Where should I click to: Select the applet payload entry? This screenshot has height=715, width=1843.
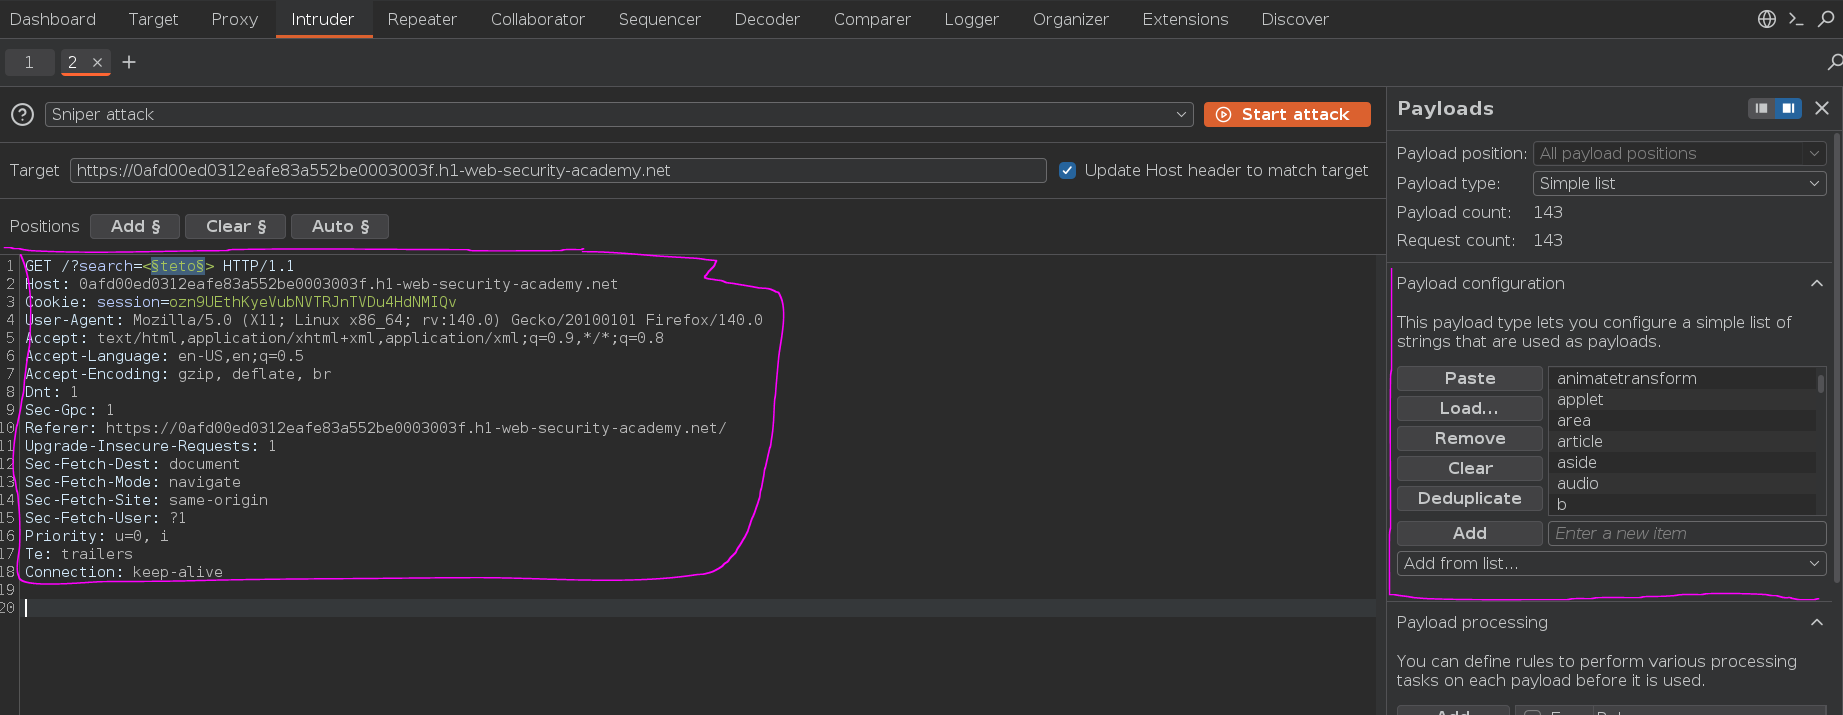1682,399
